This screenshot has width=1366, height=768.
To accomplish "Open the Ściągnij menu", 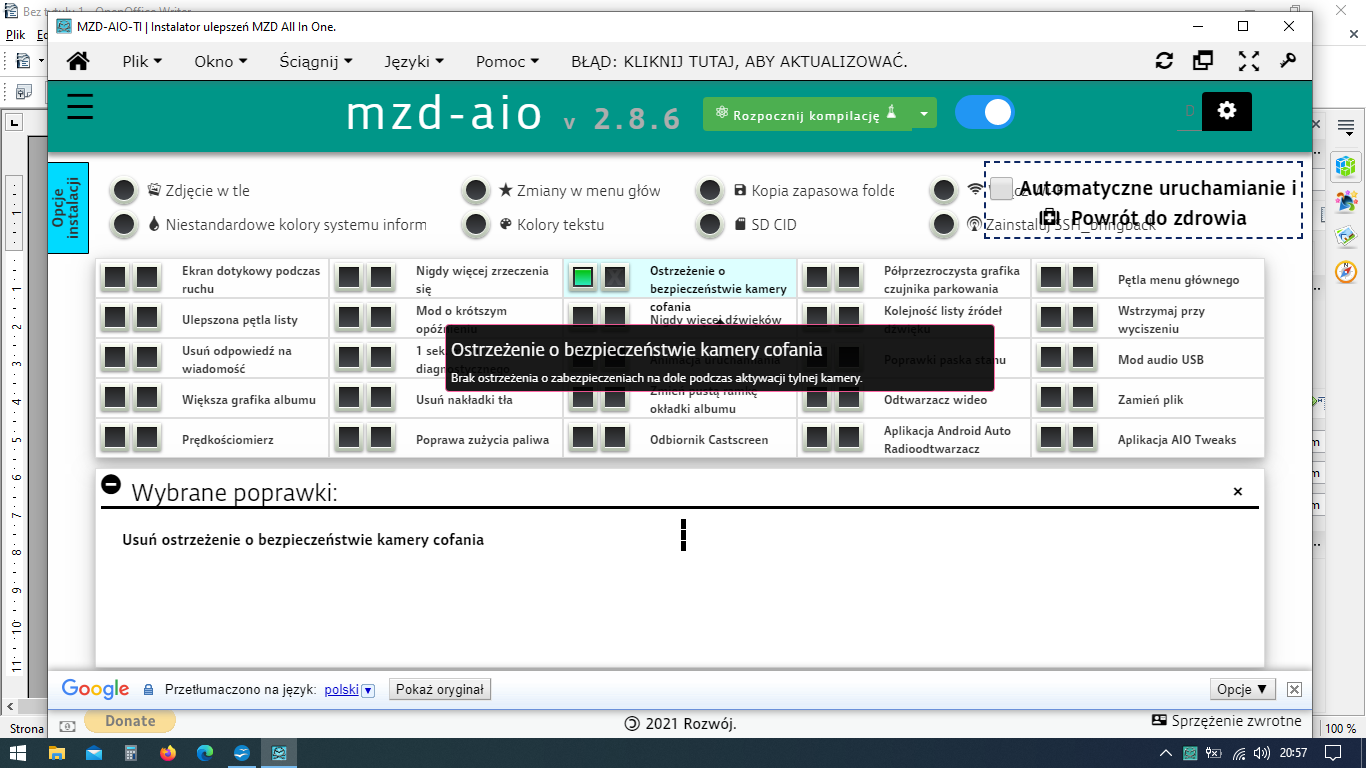I will coord(316,61).
